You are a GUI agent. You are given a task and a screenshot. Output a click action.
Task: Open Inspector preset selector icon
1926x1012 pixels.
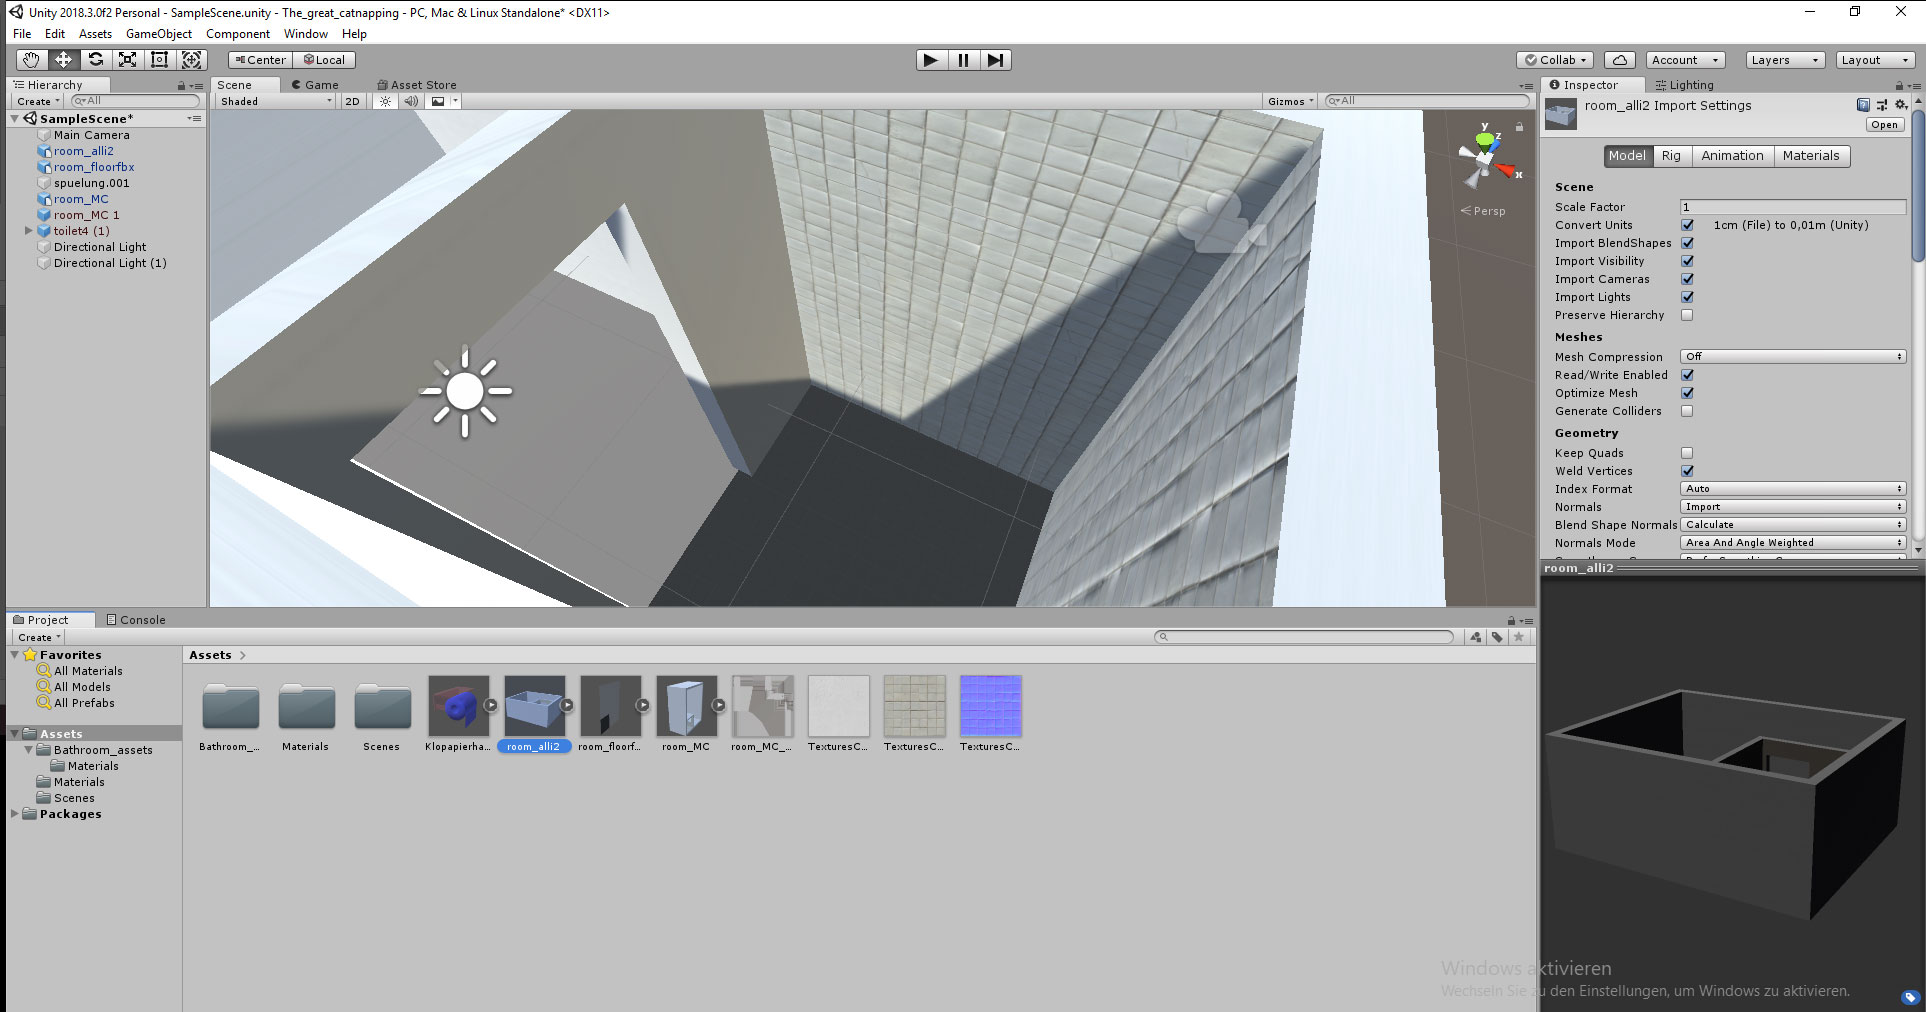pos(1882,105)
